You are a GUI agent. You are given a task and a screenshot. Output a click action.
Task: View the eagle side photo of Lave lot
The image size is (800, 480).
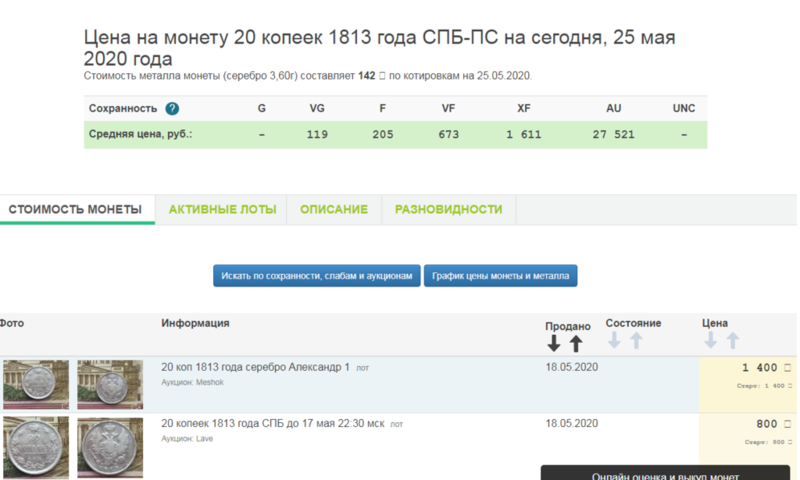(x=110, y=446)
